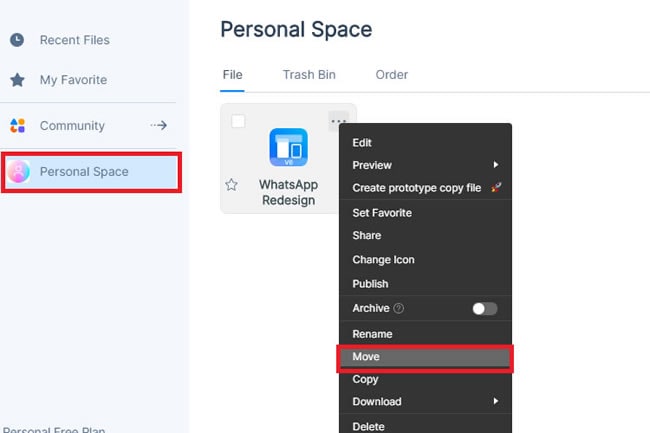Choose Rename in the context menu
The image size is (650, 433).
[x=372, y=334]
